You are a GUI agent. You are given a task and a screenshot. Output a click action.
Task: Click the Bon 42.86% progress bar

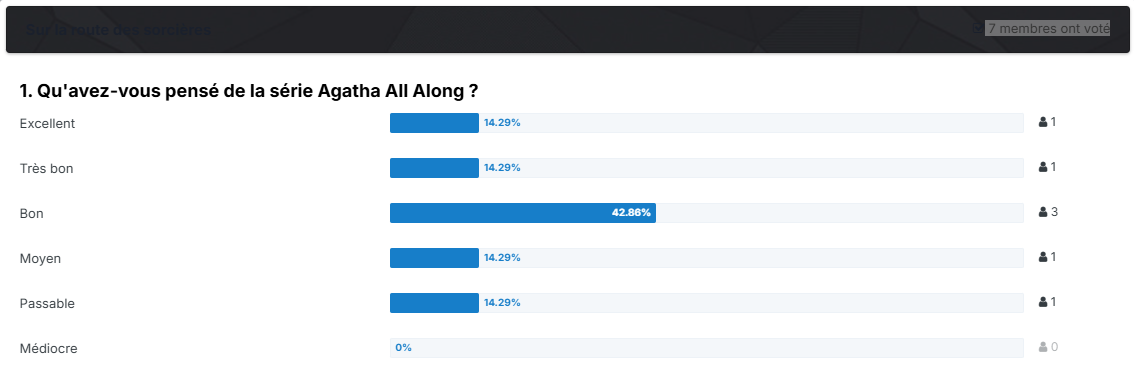pyautogui.click(x=707, y=213)
